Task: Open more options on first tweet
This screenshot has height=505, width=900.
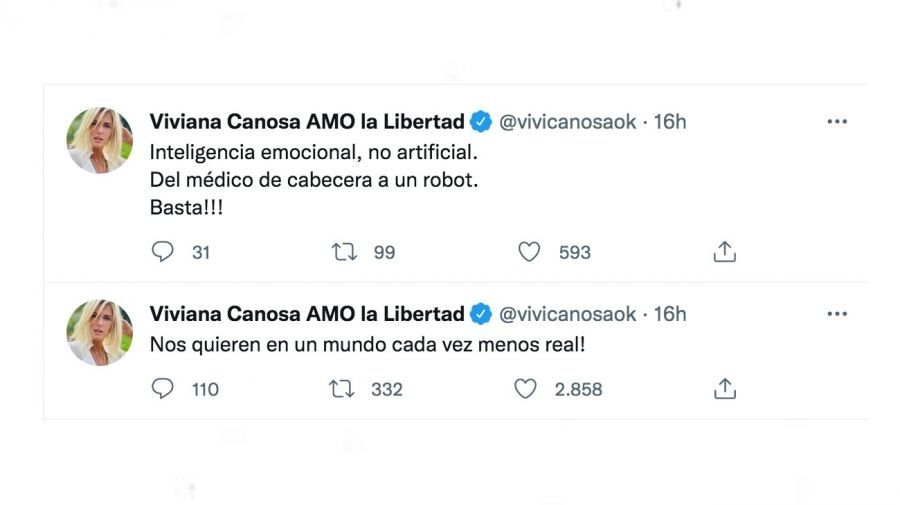Action: click(837, 122)
